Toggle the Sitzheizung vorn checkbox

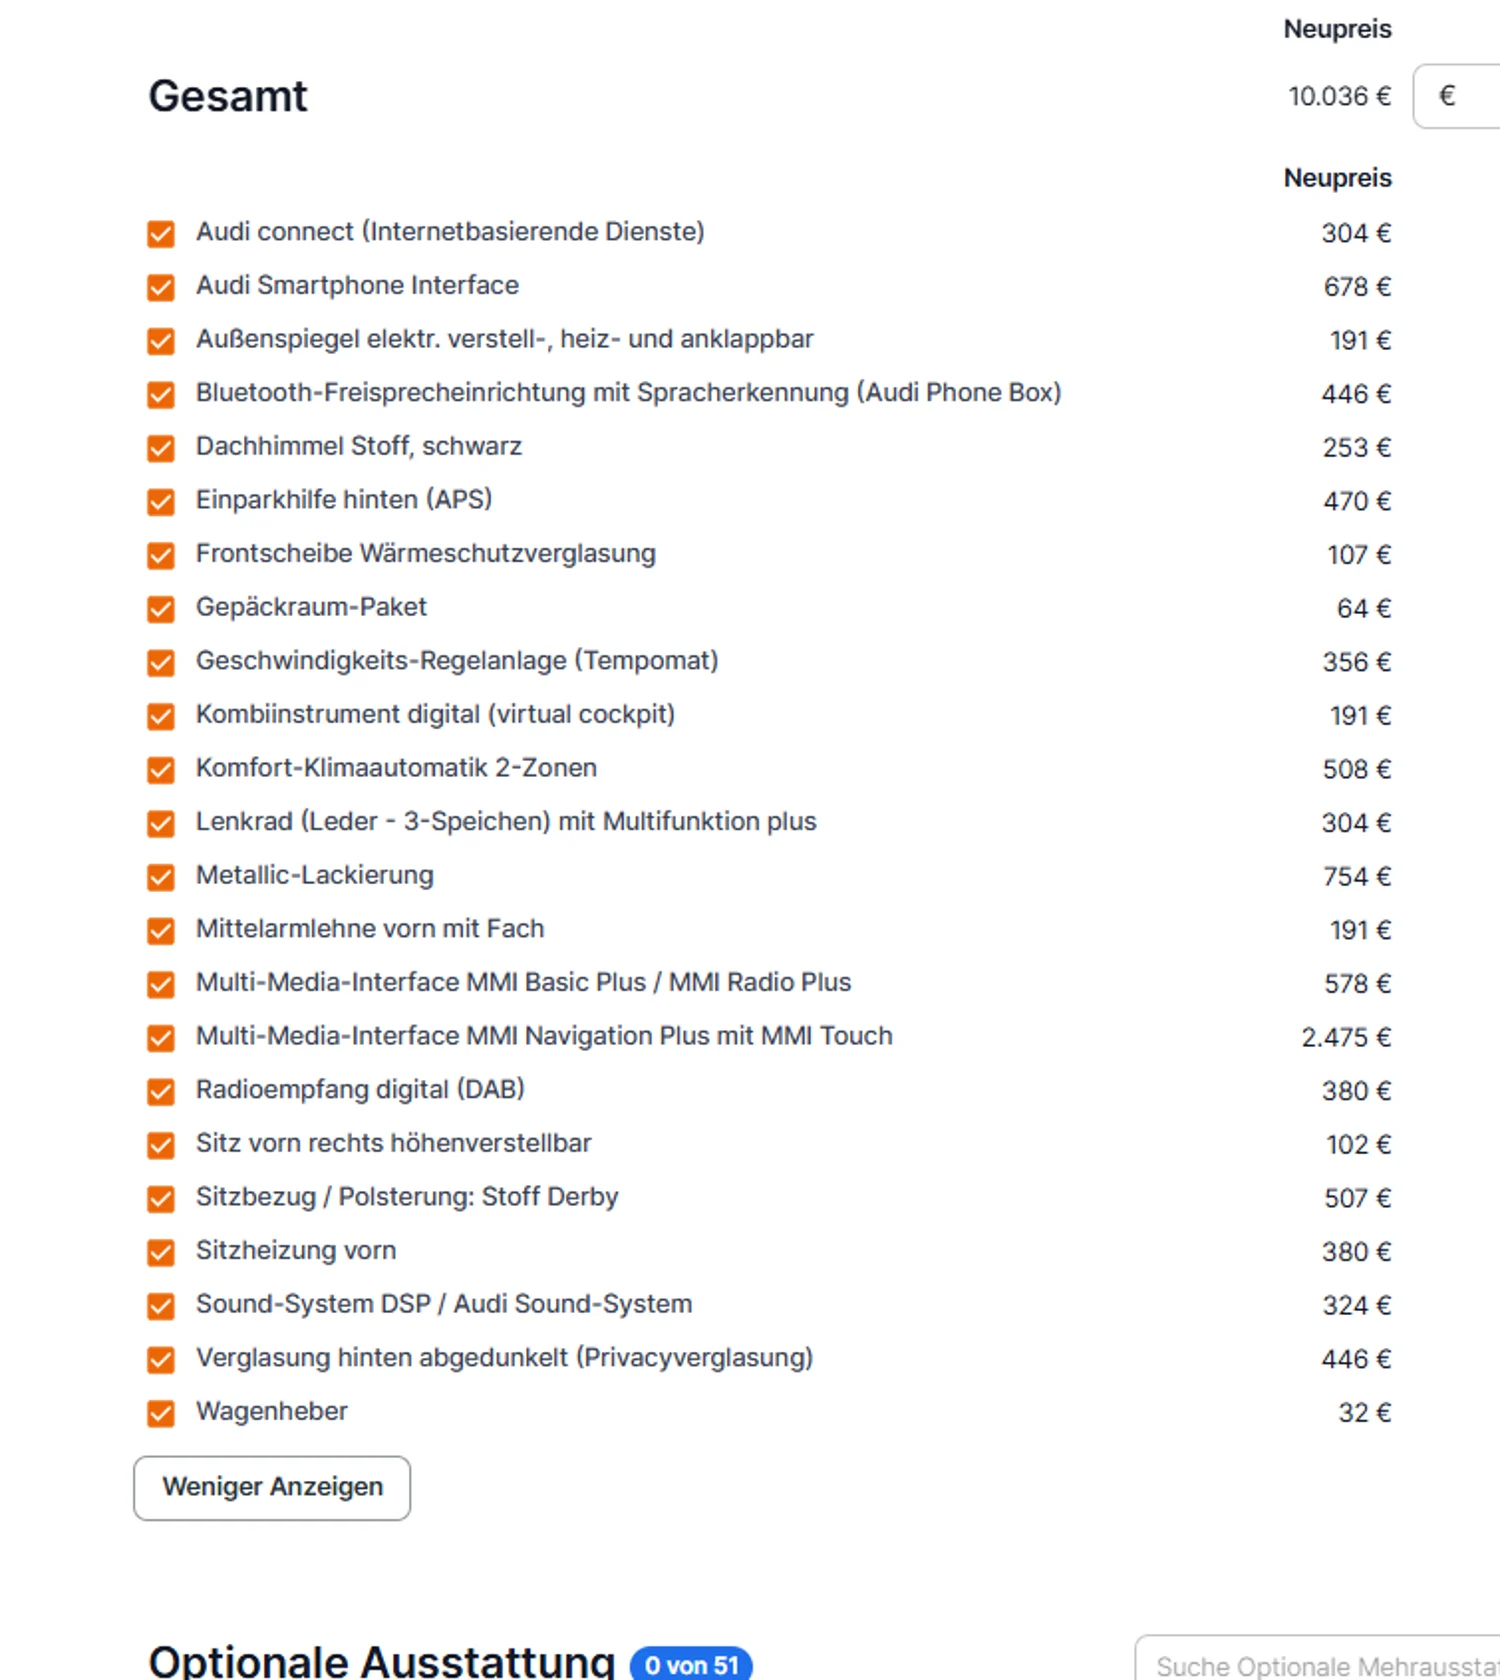(161, 1253)
